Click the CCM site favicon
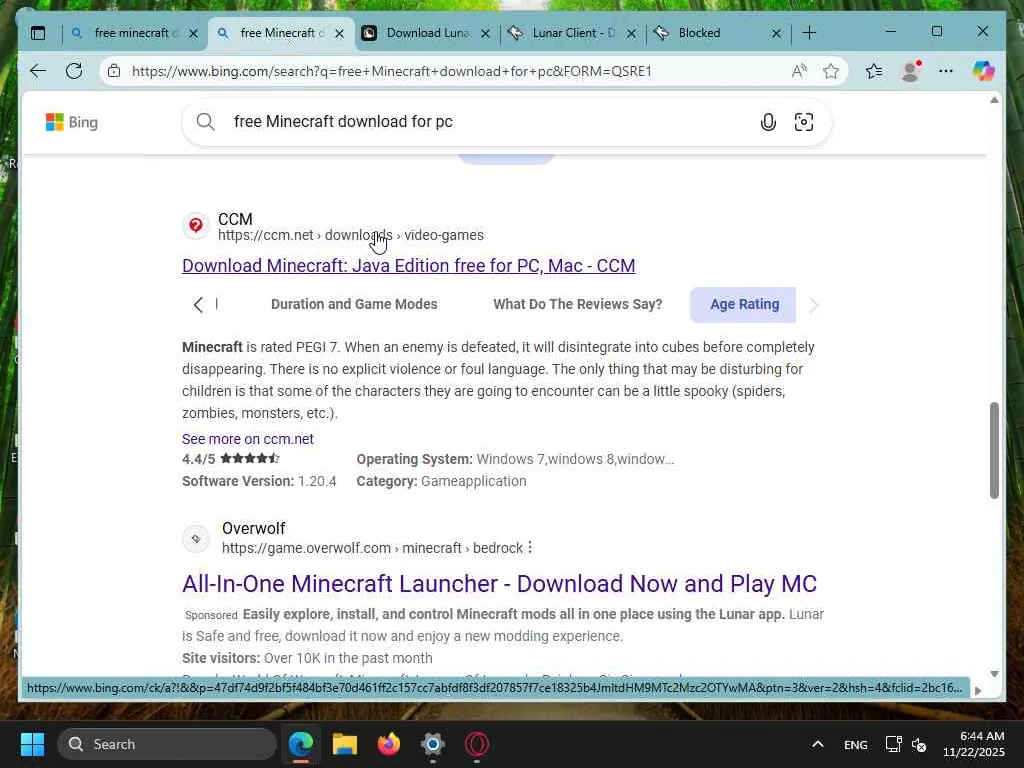Viewport: 1024px width, 768px height. point(195,226)
